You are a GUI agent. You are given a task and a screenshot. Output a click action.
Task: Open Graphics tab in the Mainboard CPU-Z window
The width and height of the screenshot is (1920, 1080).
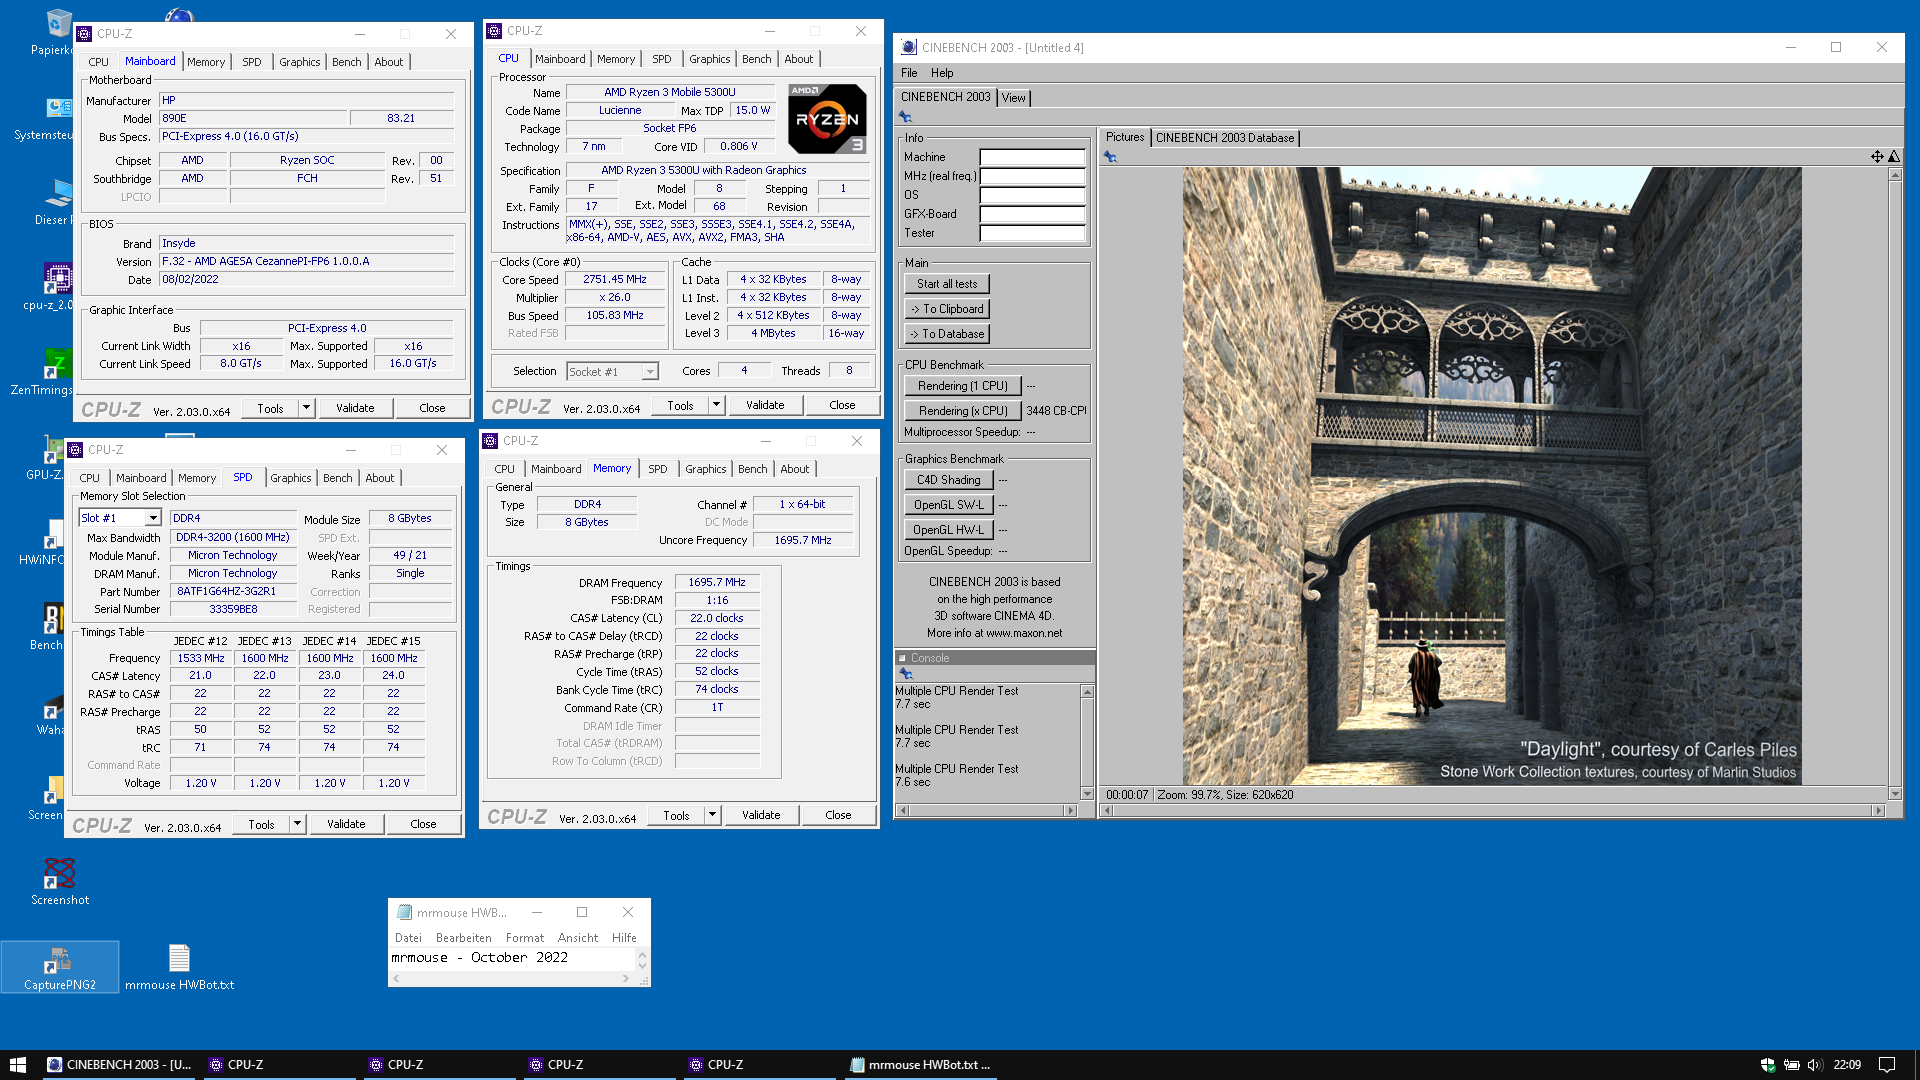300,62
